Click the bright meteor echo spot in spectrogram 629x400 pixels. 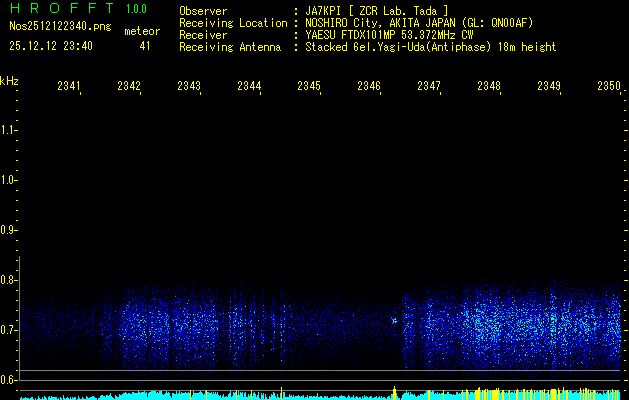tap(395, 321)
